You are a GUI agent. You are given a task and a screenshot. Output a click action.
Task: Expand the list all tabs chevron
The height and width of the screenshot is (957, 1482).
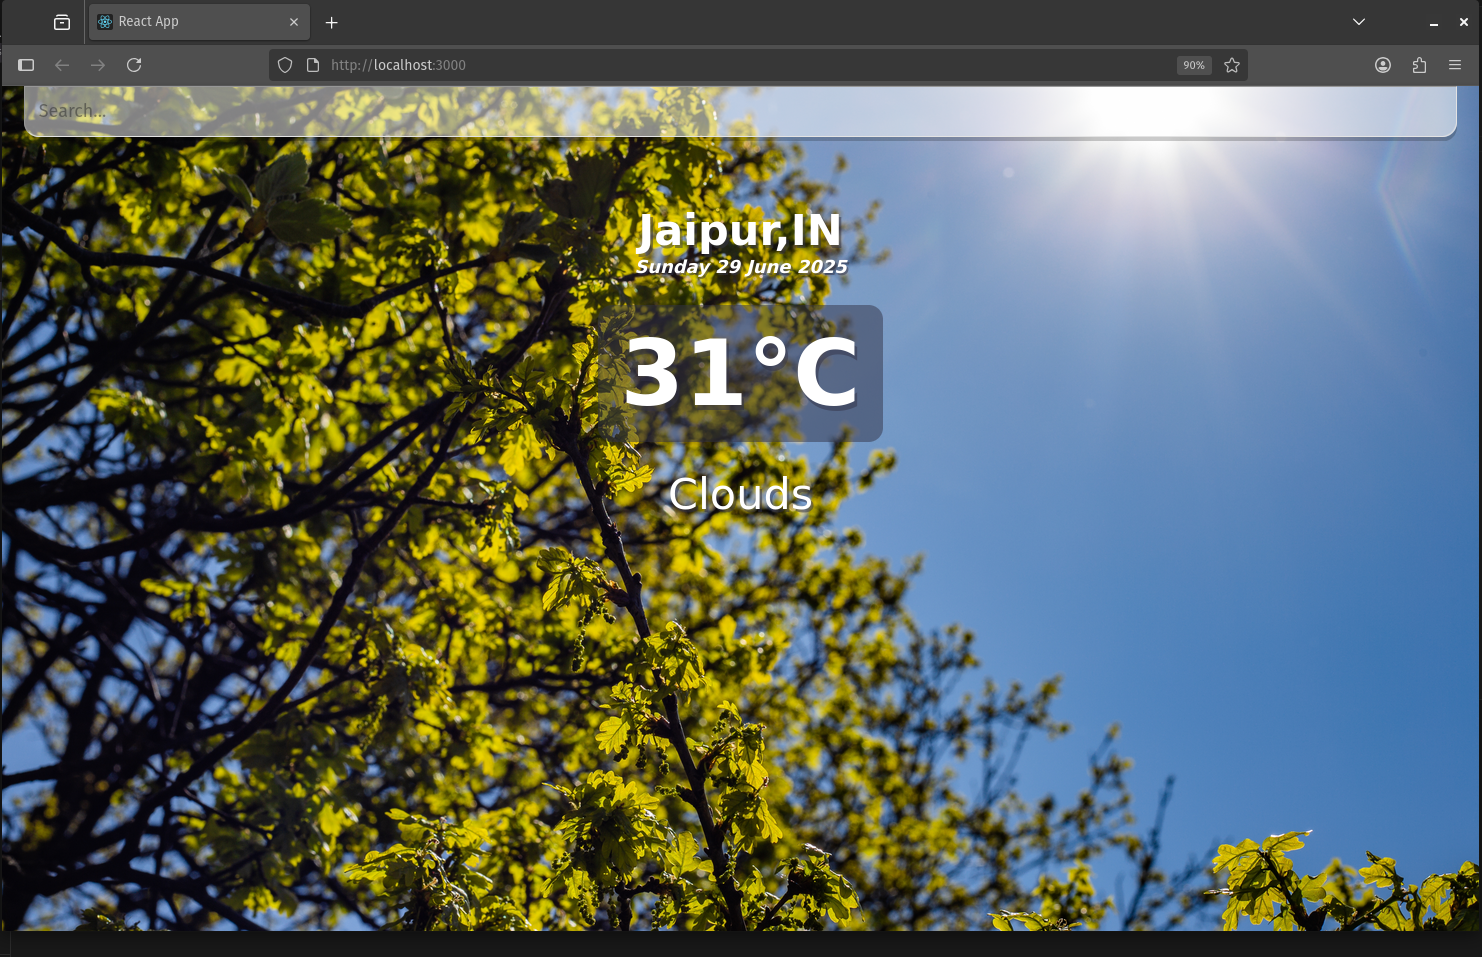1358,22
